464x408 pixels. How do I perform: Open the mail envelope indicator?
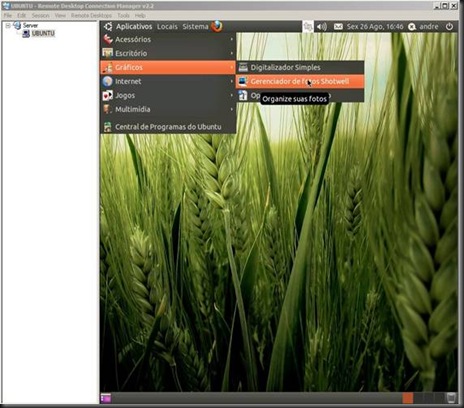click(338, 26)
